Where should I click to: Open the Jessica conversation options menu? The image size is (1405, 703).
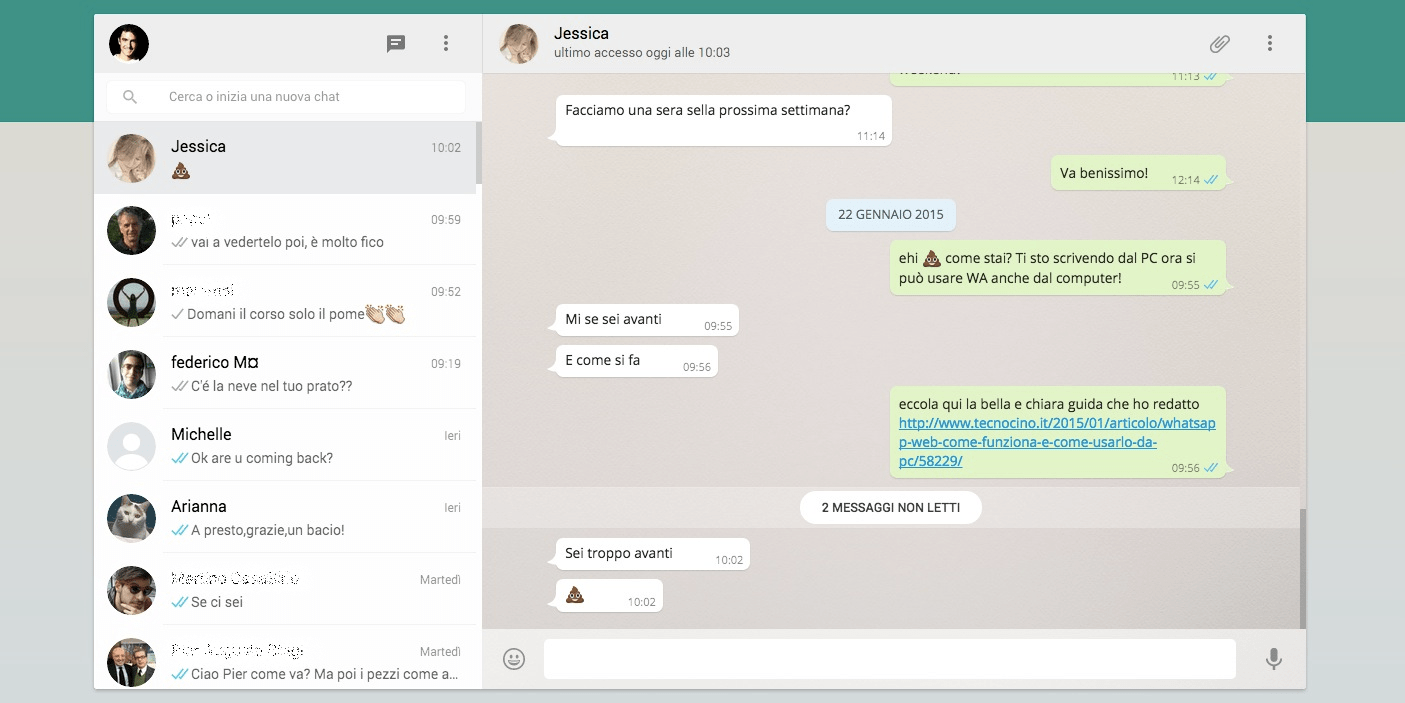point(1269,43)
